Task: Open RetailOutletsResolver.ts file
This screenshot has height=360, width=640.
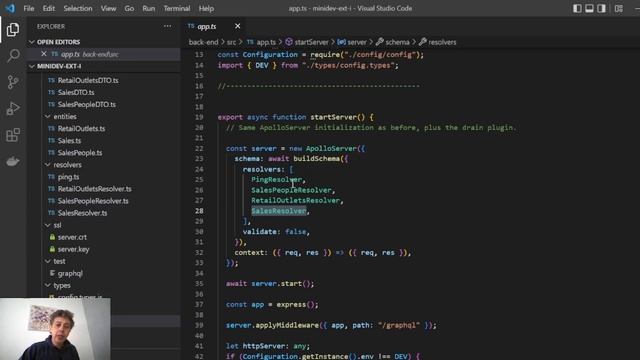Action: (94, 189)
